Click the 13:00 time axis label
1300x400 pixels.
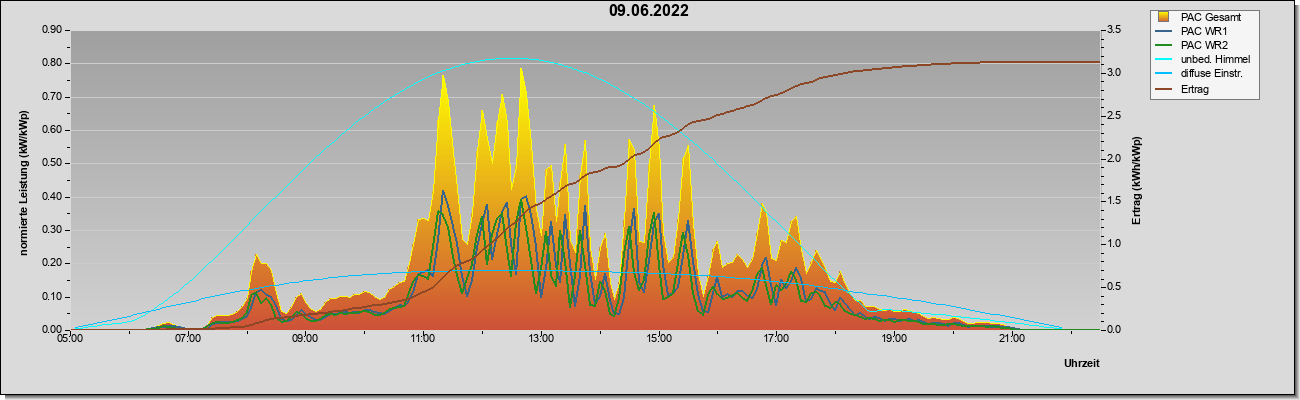(541, 339)
